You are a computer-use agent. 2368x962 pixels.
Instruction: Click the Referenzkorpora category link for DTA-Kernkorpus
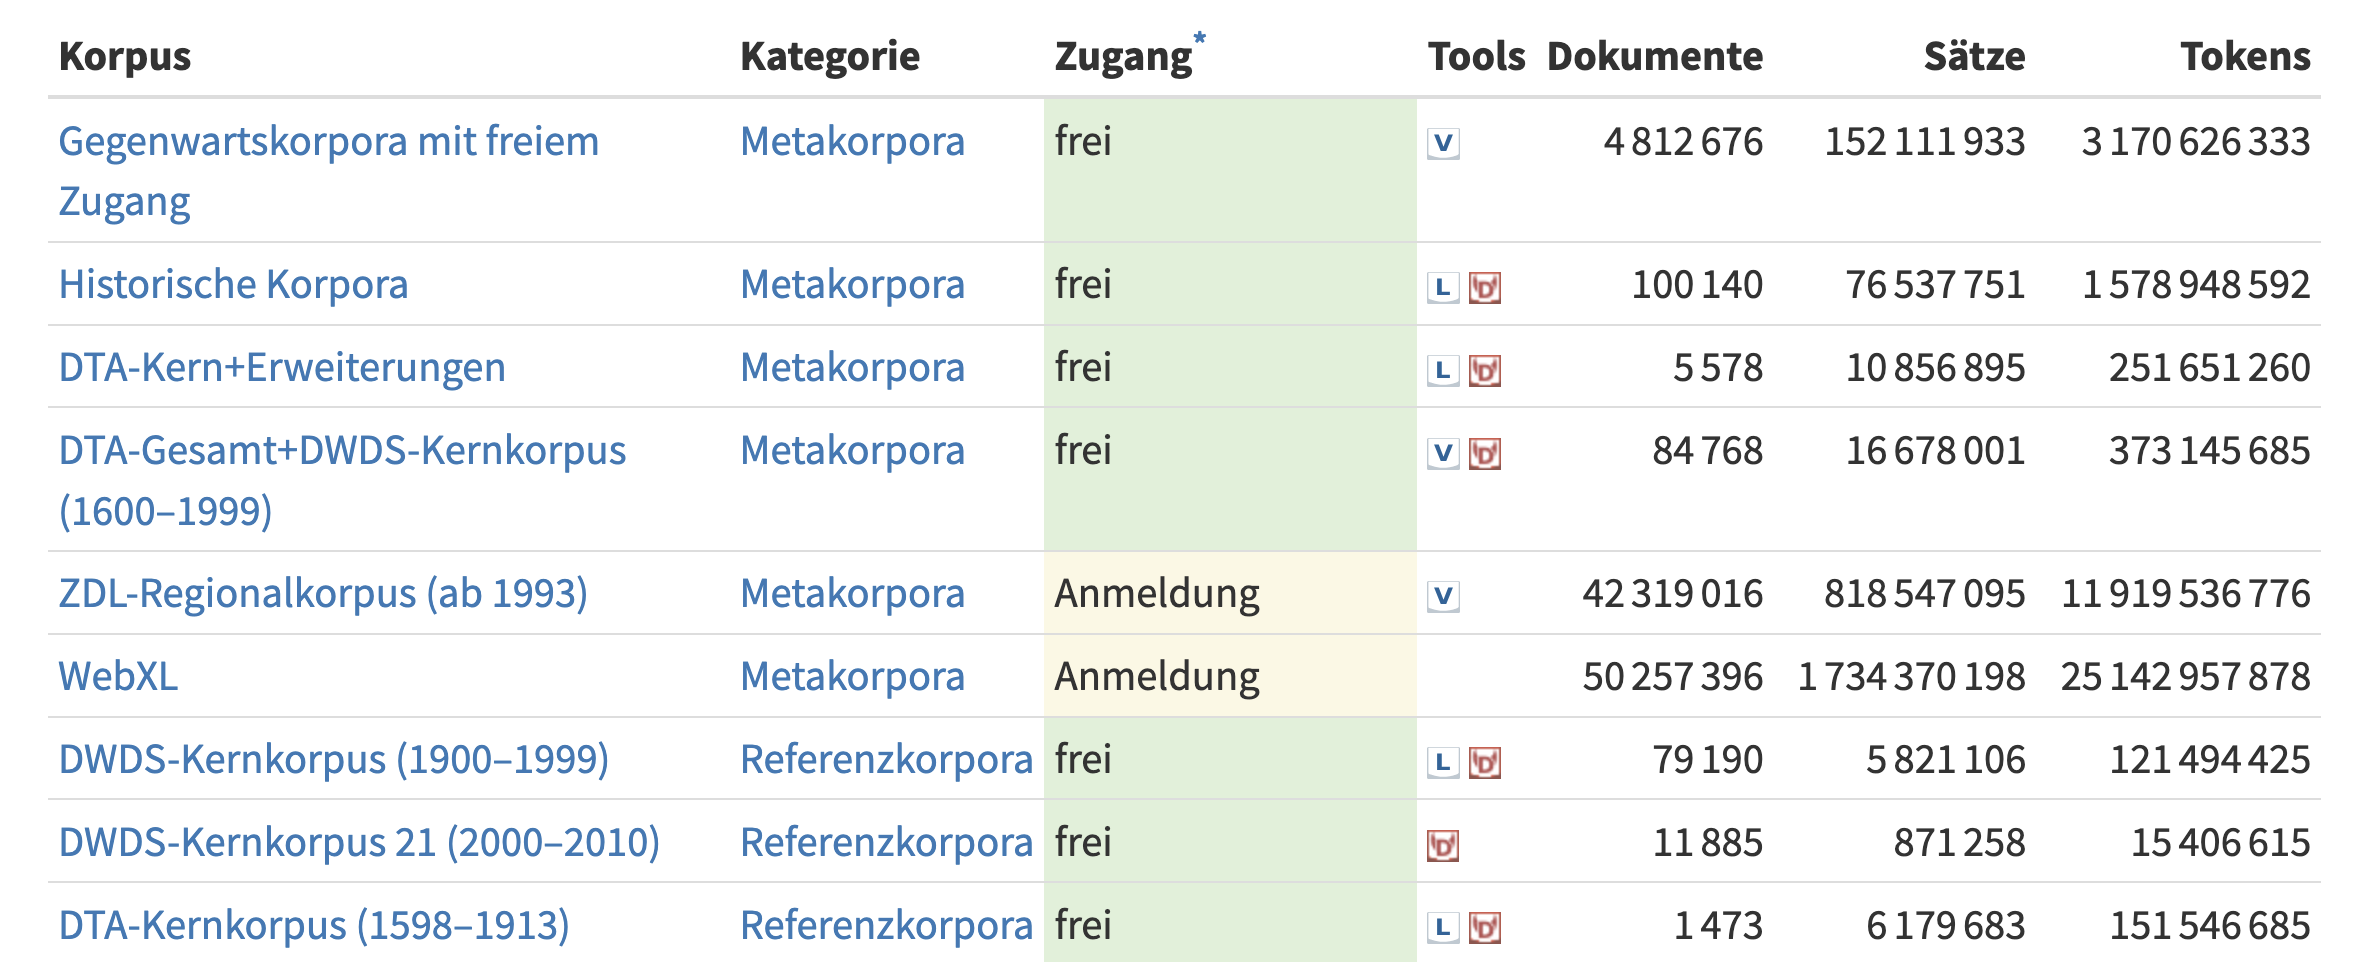pyautogui.click(x=886, y=926)
